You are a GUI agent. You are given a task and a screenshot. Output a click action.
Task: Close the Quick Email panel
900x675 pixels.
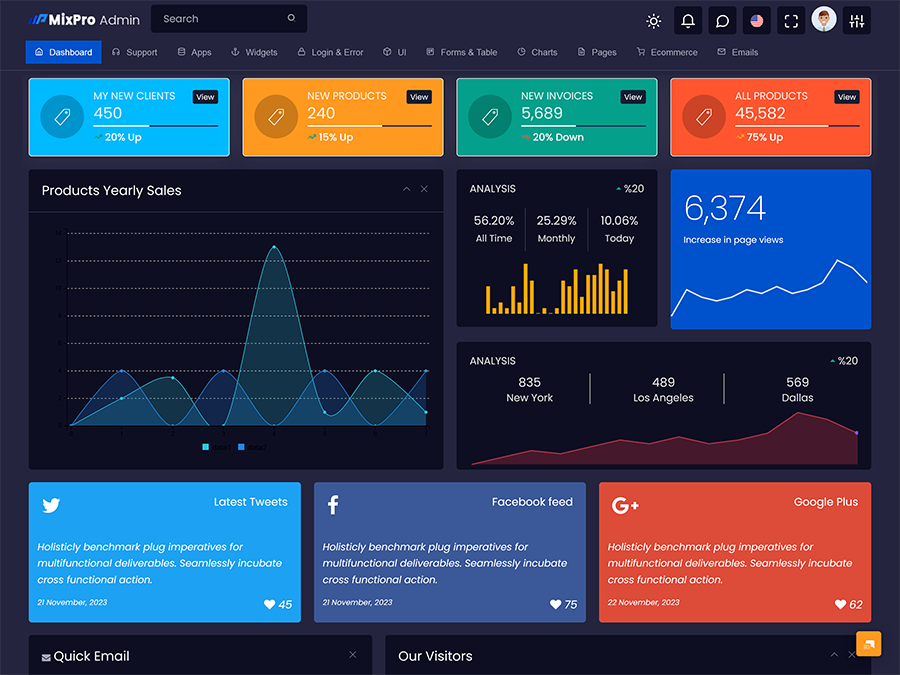click(352, 654)
